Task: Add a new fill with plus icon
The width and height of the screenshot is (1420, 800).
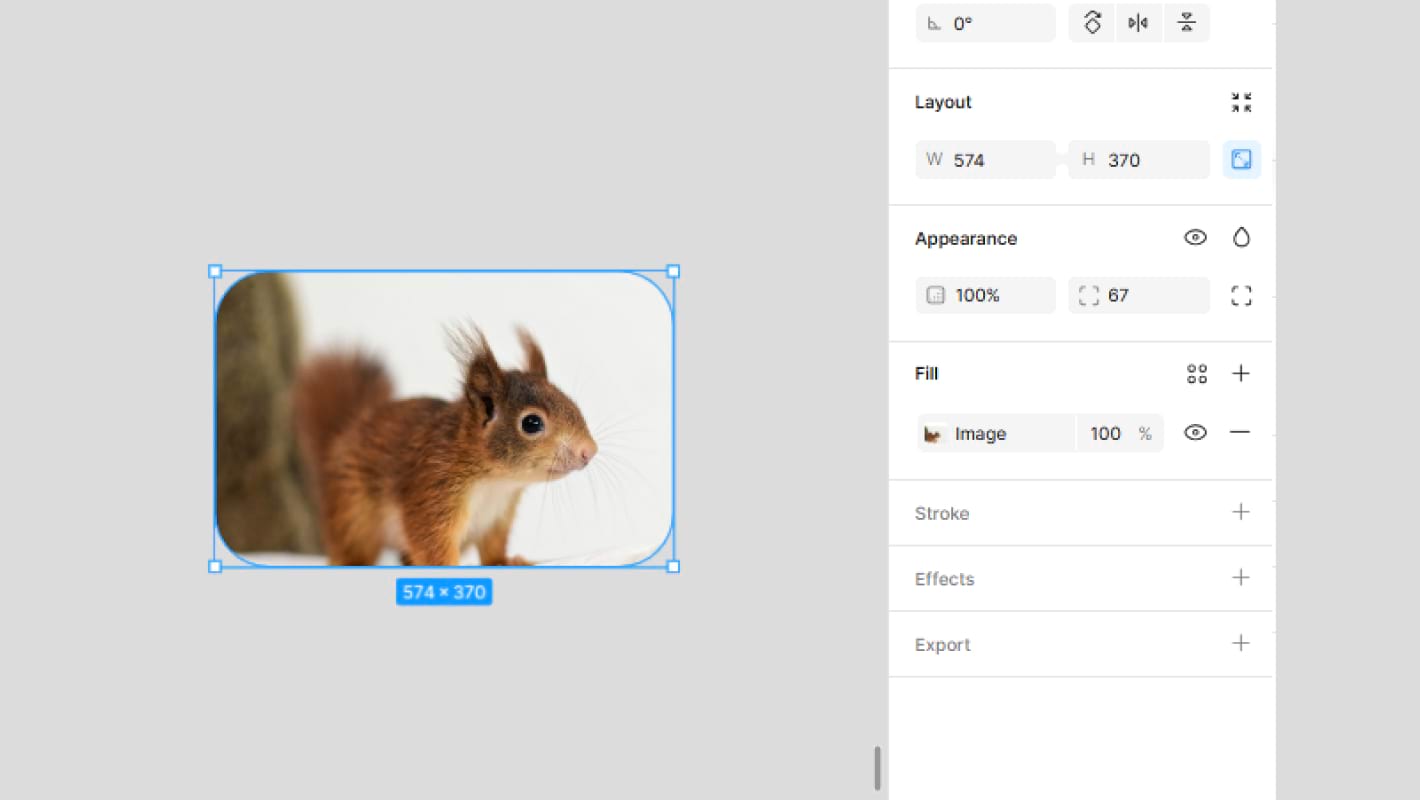Action: point(1241,373)
